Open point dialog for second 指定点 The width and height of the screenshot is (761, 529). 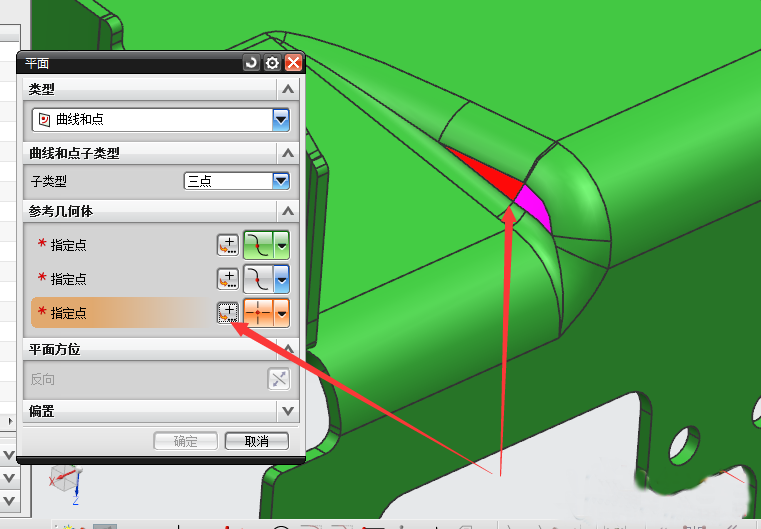(227, 279)
